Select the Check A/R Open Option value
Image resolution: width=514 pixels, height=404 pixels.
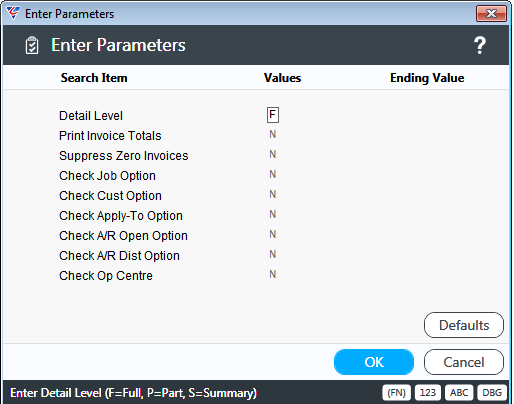(273, 235)
